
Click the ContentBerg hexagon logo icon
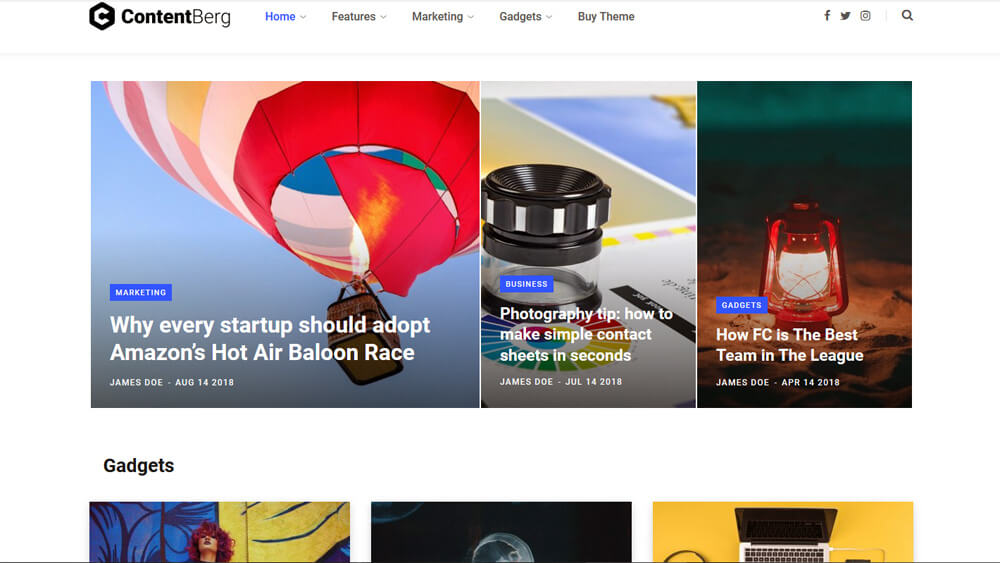click(102, 16)
